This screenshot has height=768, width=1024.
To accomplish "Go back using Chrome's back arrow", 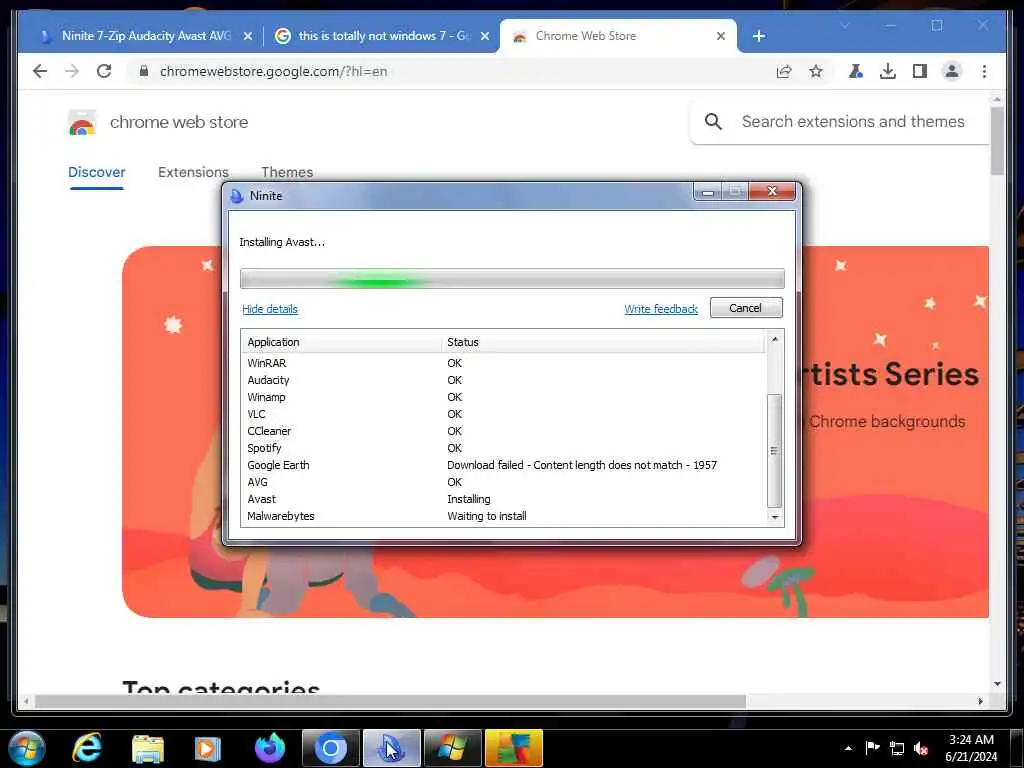I will [x=40, y=71].
